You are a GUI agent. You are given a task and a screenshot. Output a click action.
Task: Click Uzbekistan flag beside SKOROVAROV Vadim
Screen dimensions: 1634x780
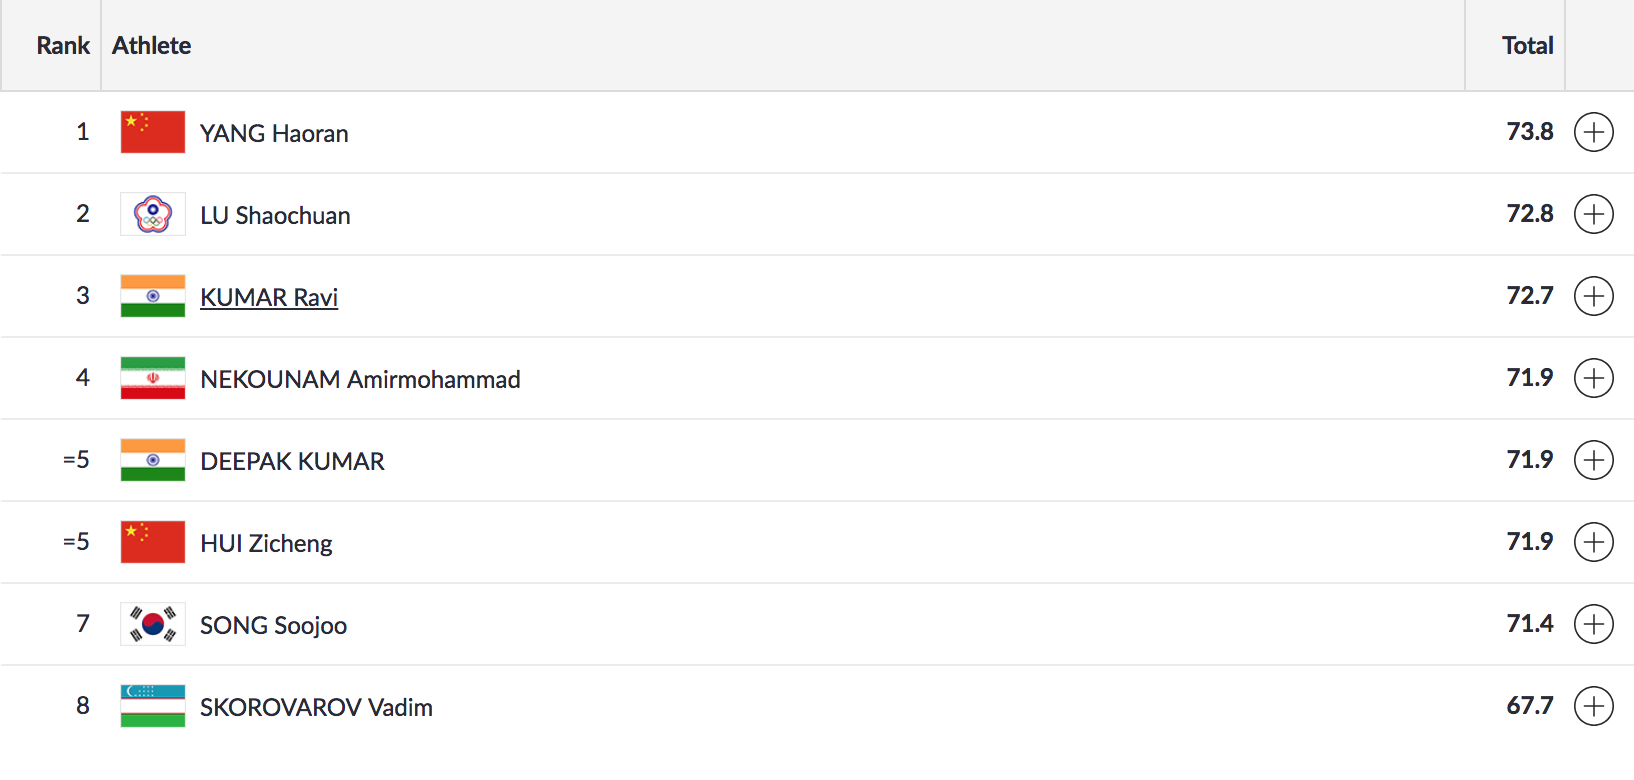[153, 706]
